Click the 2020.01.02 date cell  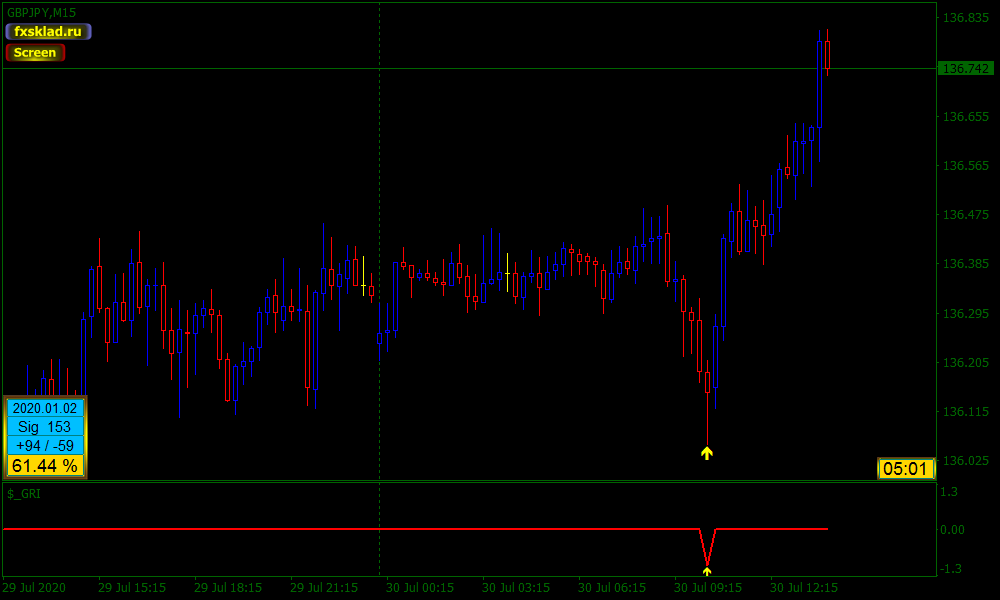coord(45,408)
